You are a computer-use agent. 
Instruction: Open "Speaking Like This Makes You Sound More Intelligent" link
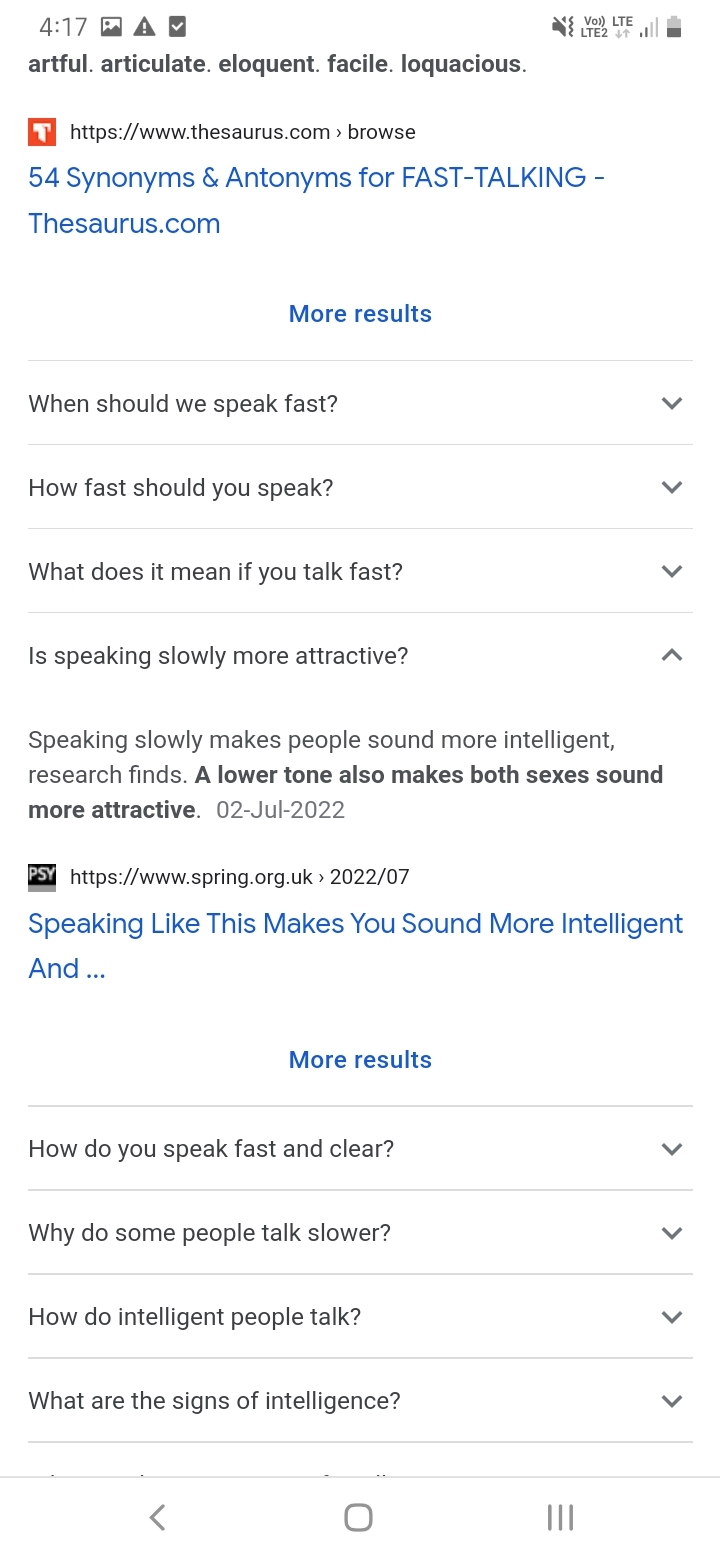tap(355, 946)
